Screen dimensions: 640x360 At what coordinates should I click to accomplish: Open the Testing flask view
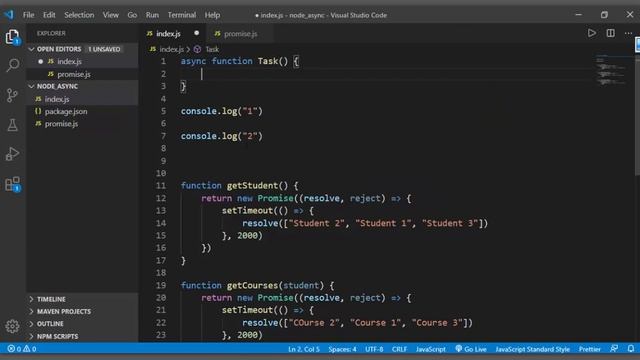click(x=12, y=125)
